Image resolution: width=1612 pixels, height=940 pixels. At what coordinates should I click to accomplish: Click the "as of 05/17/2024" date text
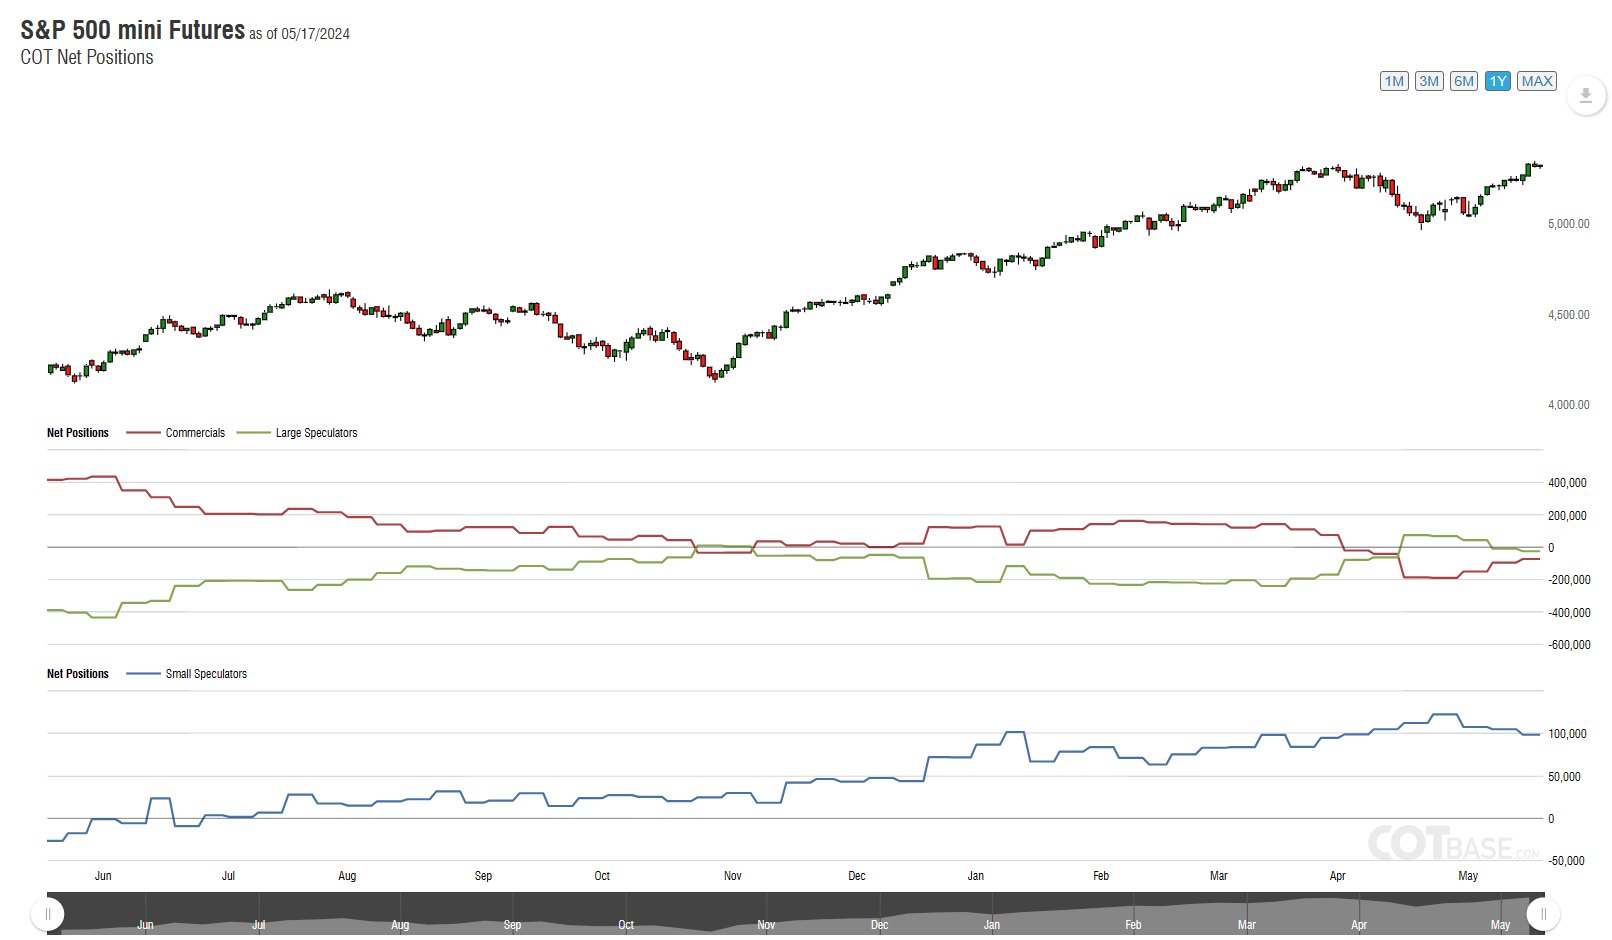tap(300, 34)
